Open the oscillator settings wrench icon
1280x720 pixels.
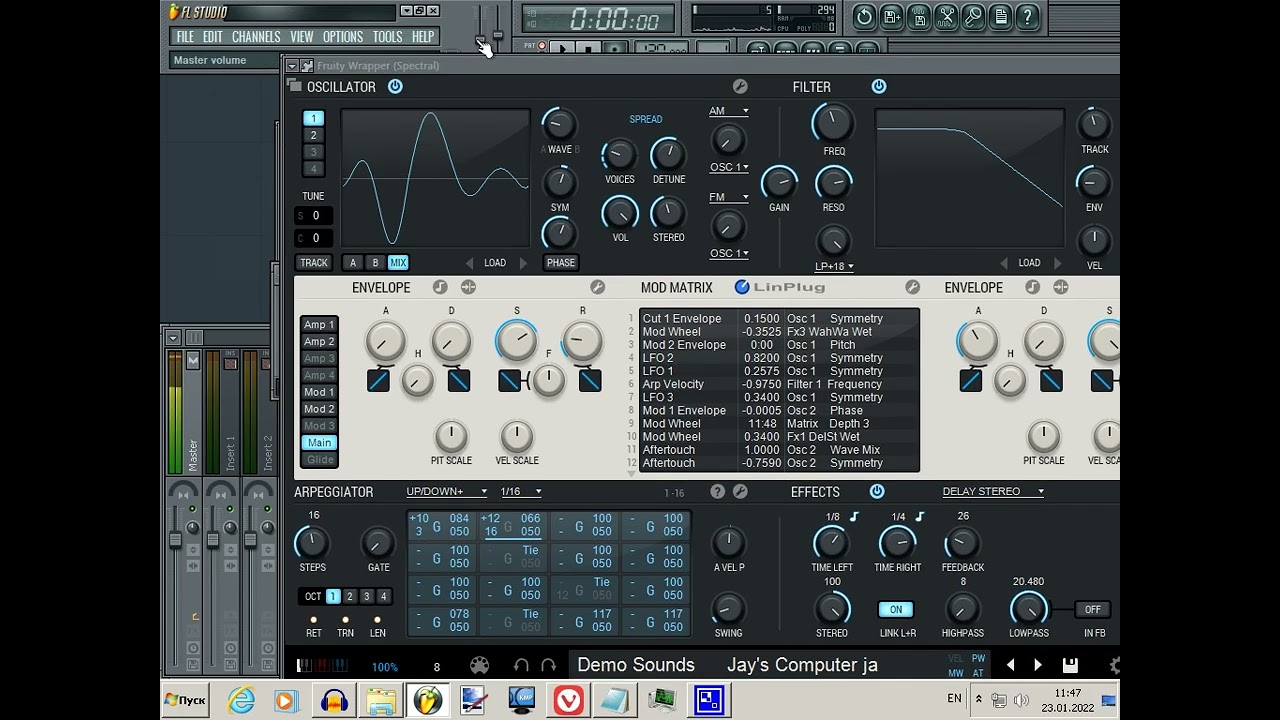click(x=740, y=87)
